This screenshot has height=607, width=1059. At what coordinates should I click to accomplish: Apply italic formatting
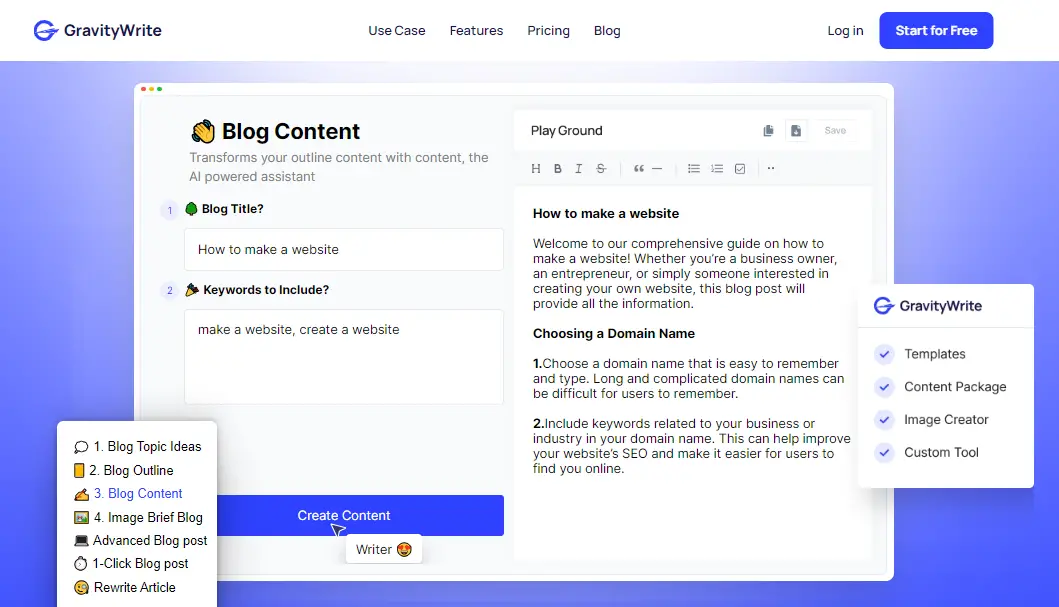tap(578, 168)
